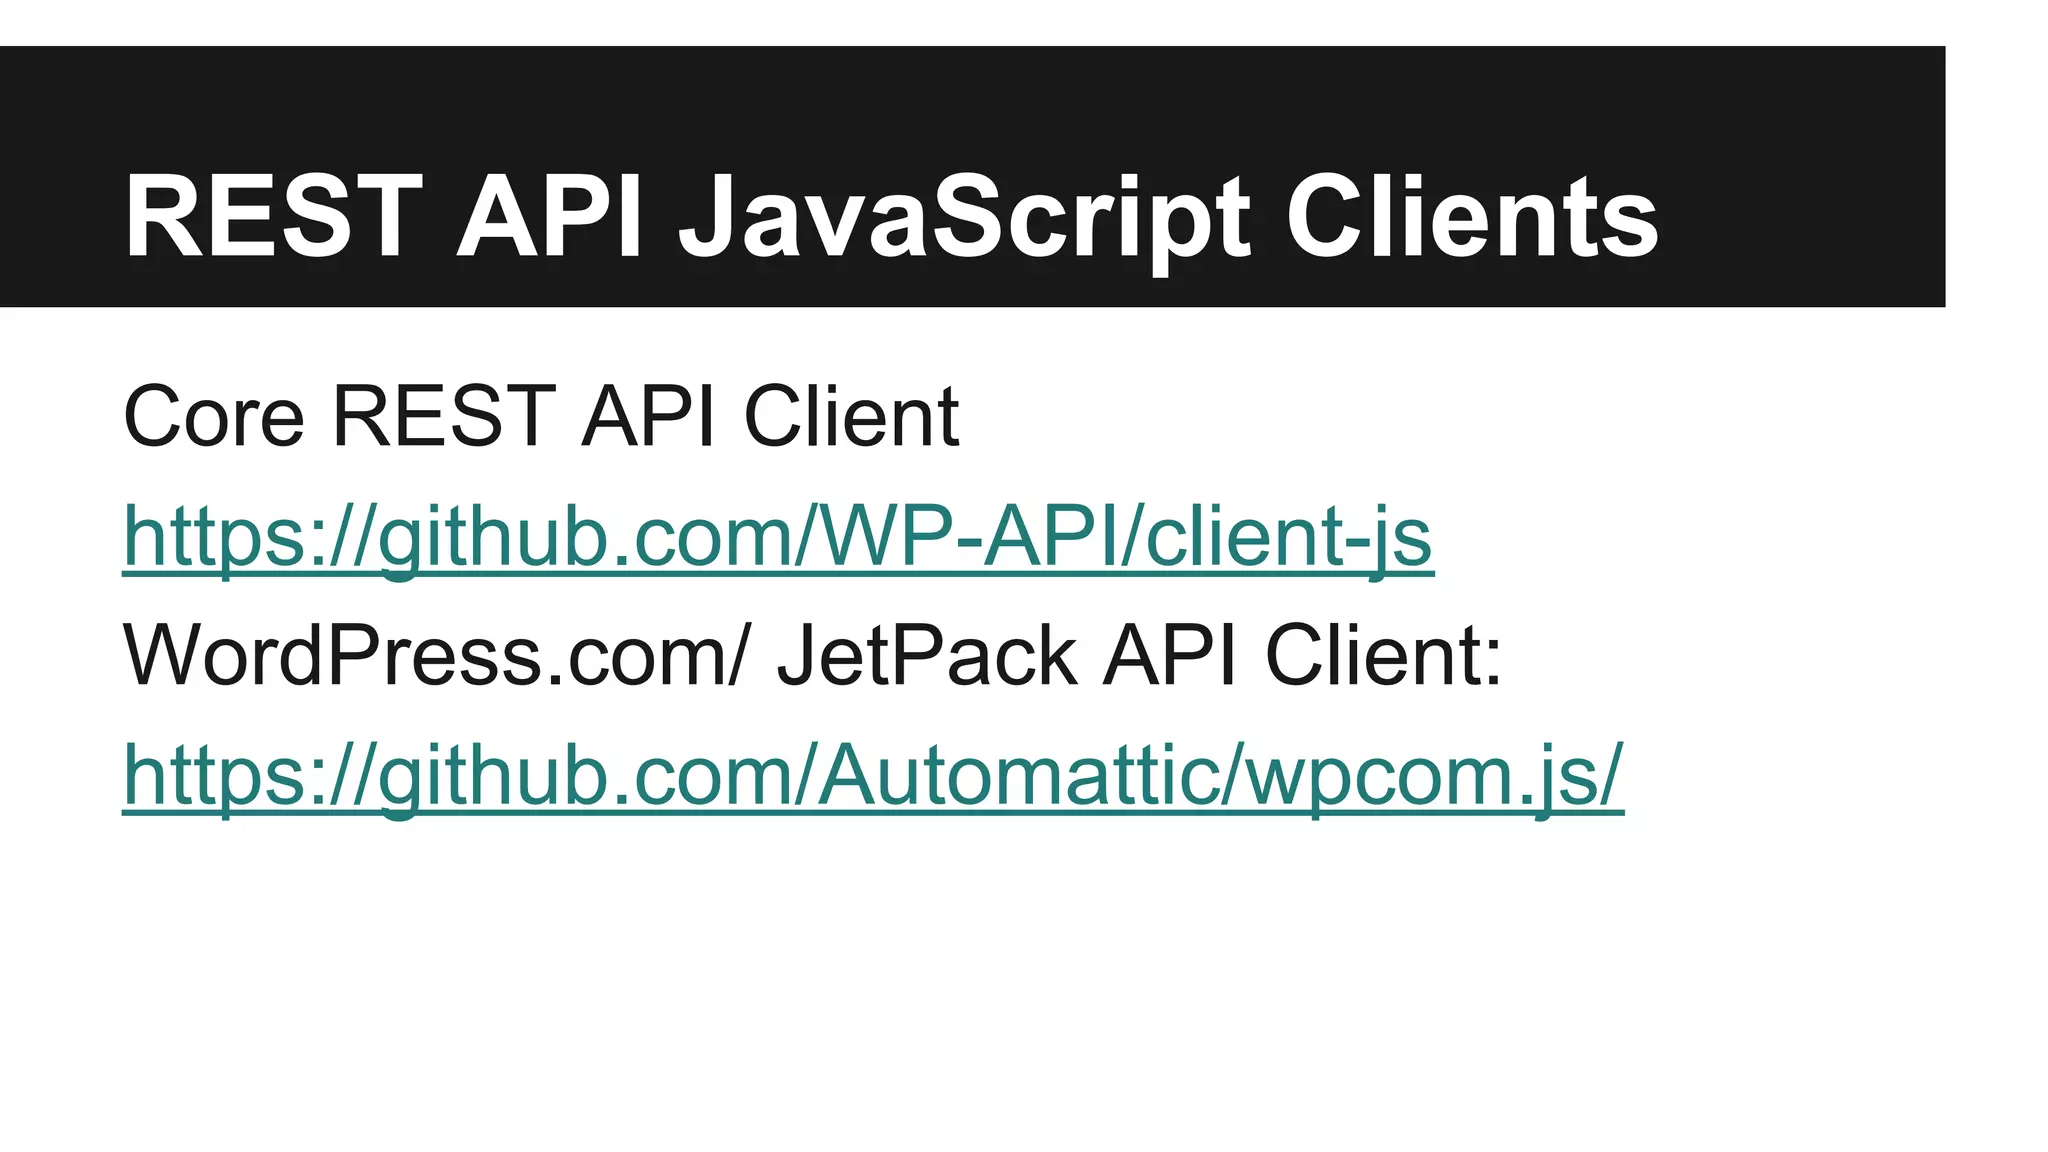The image size is (2048, 1152).
Task: Click the 'Core REST API Client' text
Action: (541, 416)
